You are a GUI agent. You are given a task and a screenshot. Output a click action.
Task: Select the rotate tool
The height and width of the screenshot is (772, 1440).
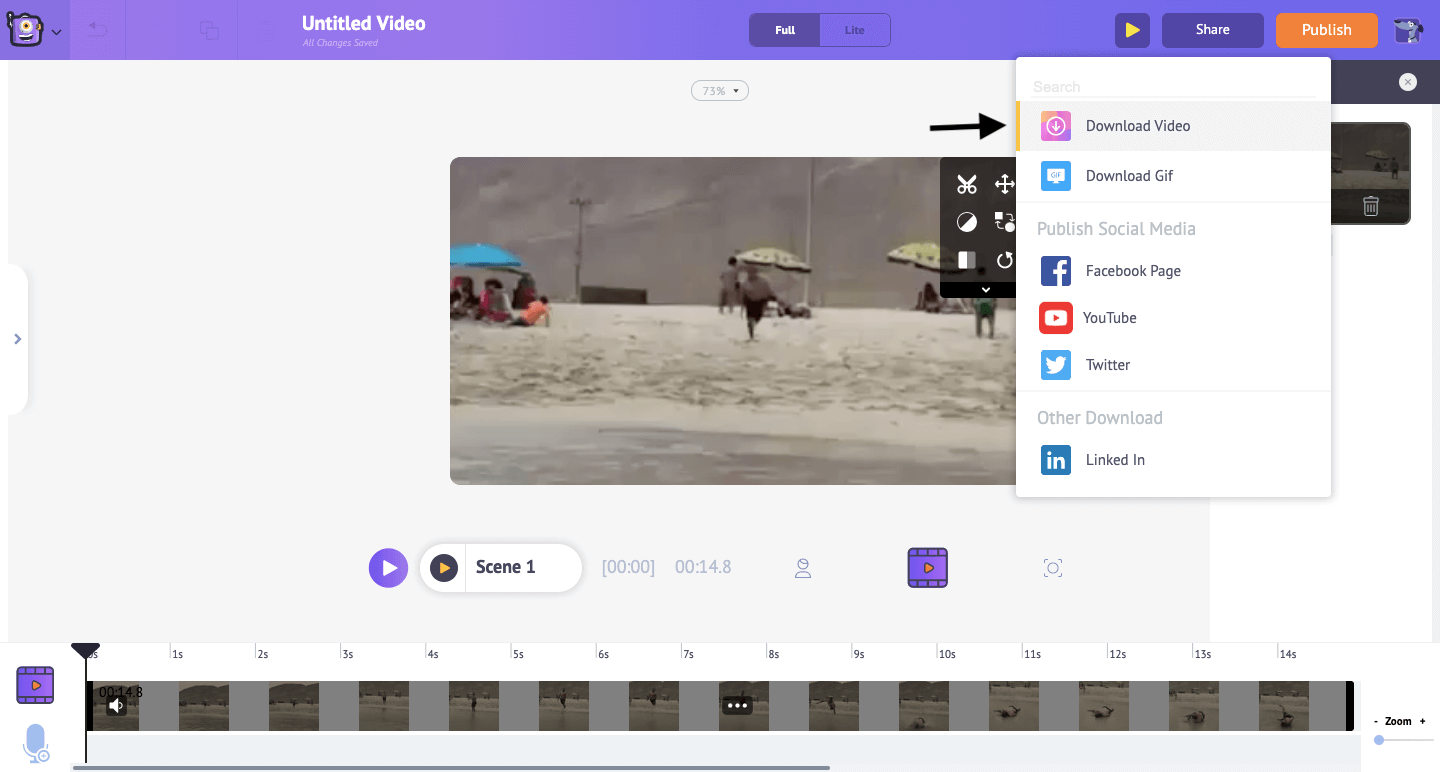(x=1004, y=260)
